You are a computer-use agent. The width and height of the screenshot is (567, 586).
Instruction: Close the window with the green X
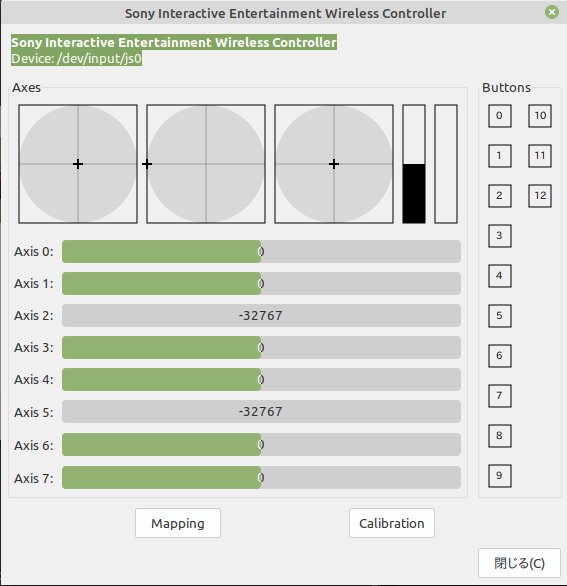tap(552, 12)
